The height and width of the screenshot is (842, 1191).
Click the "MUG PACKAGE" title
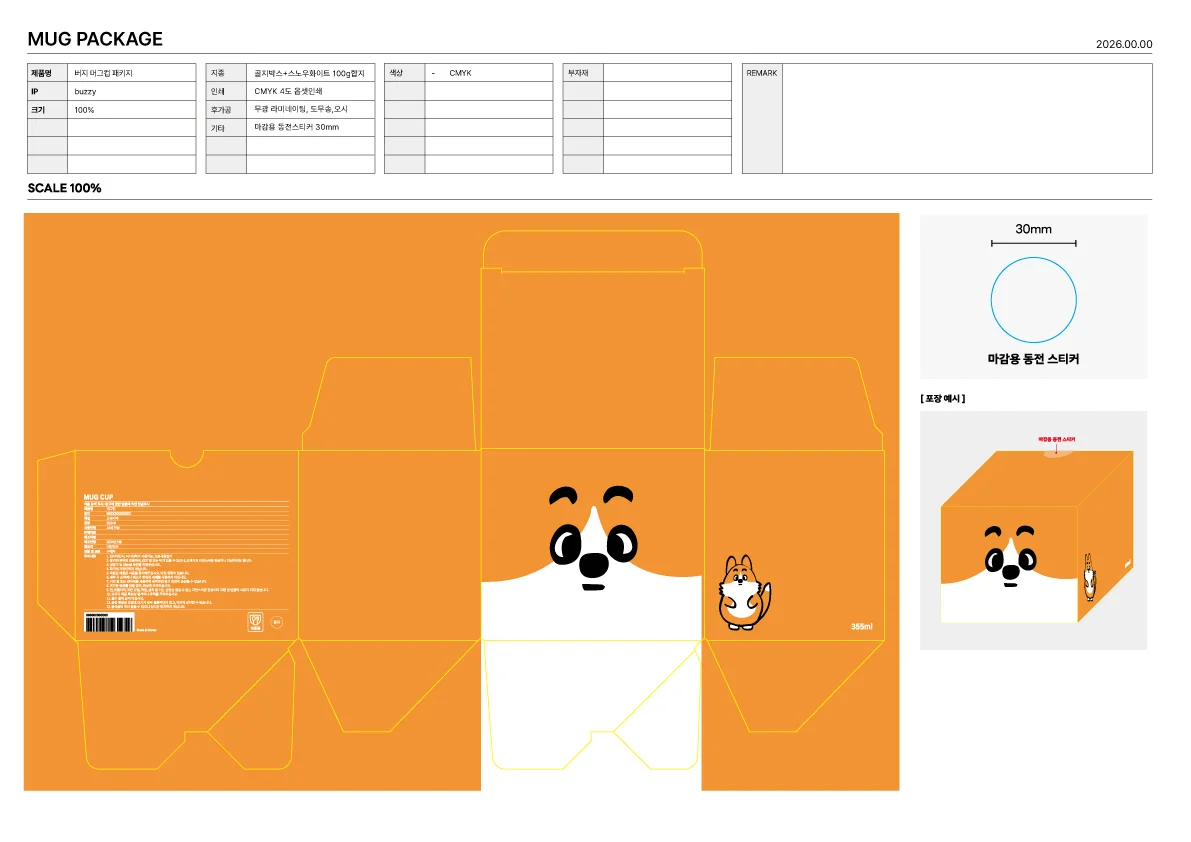pos(95,39)
